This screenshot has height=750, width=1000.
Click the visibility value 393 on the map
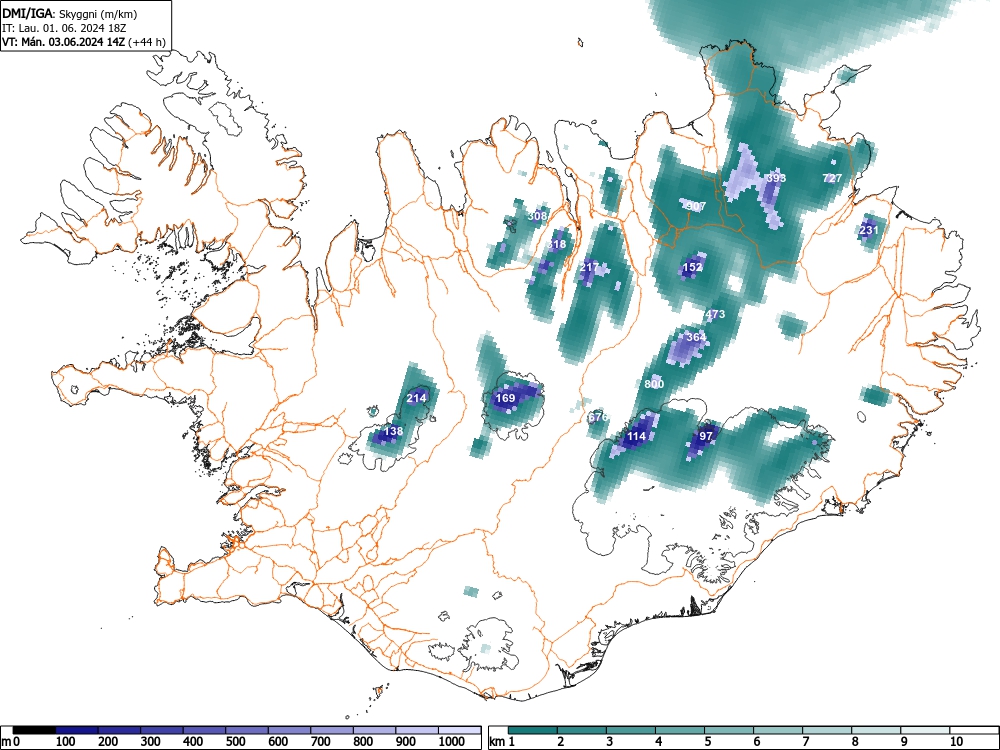776,178
